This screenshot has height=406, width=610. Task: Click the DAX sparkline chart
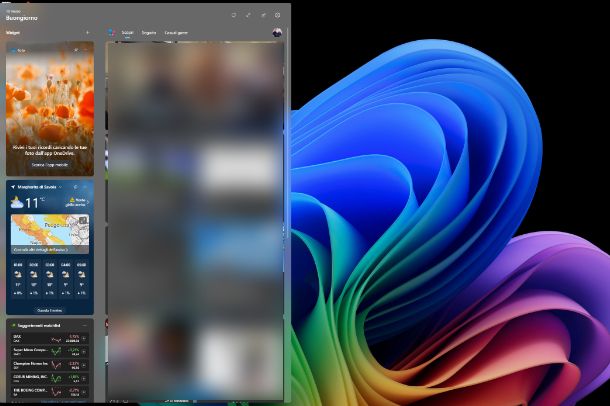pyautogui.click(x=57, y=339)
